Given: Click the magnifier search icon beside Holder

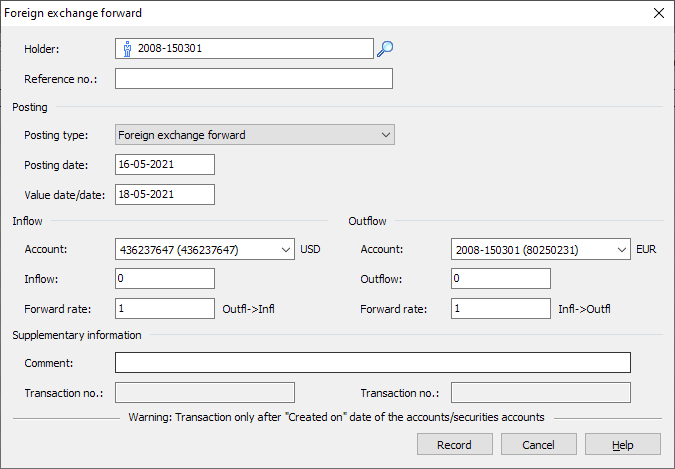Looking at the screenshot, I should click(x=385, y=48).
